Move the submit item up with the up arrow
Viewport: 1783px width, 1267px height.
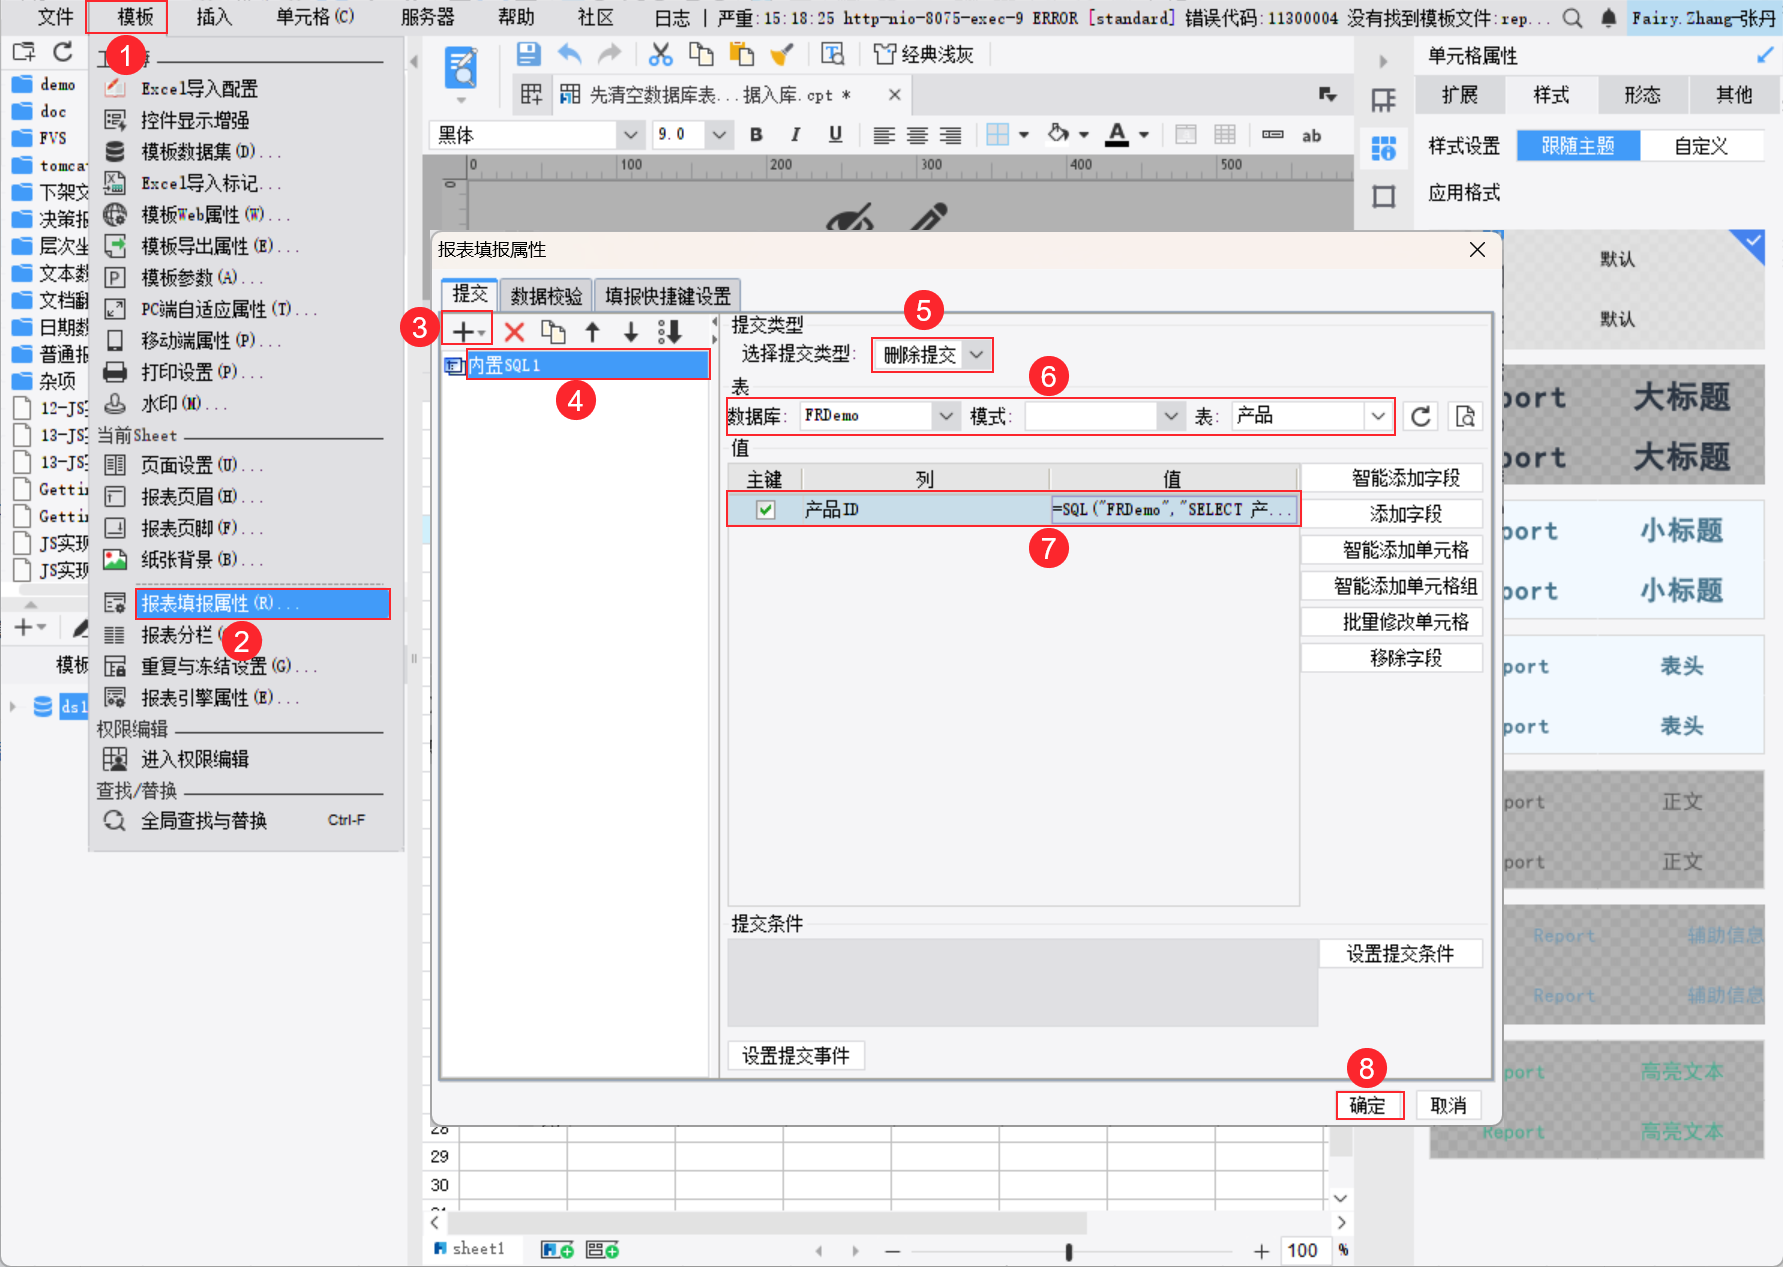pyautogui.click(x=592, y=332)
